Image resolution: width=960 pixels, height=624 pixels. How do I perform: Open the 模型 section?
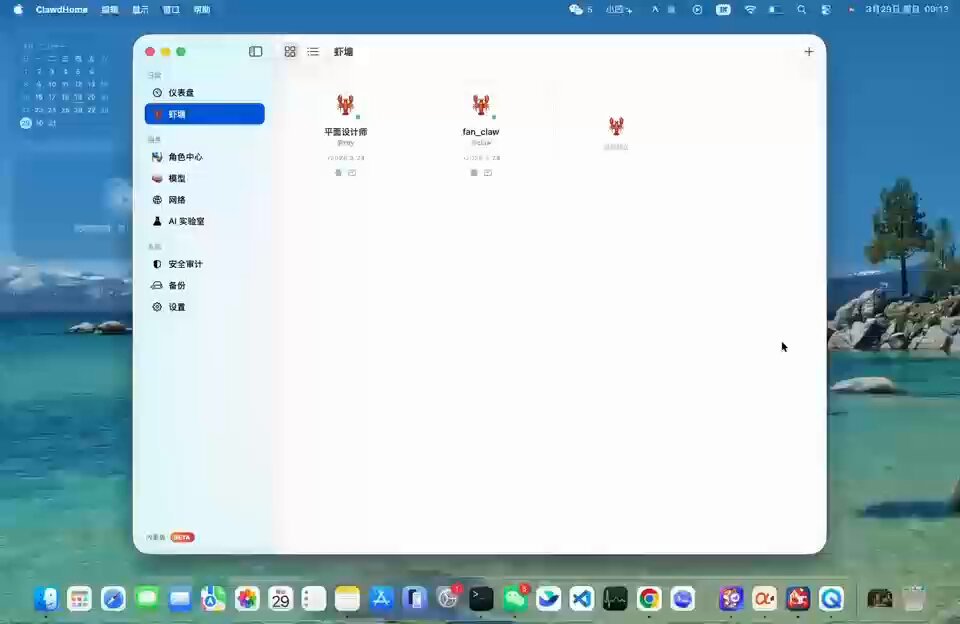click(177, 177)
